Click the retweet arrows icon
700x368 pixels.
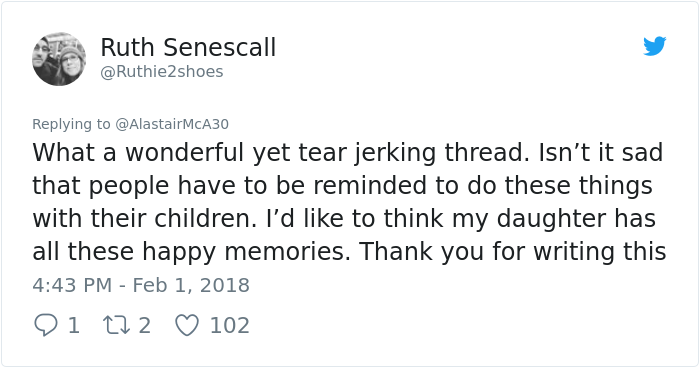(x=117, y=325)
